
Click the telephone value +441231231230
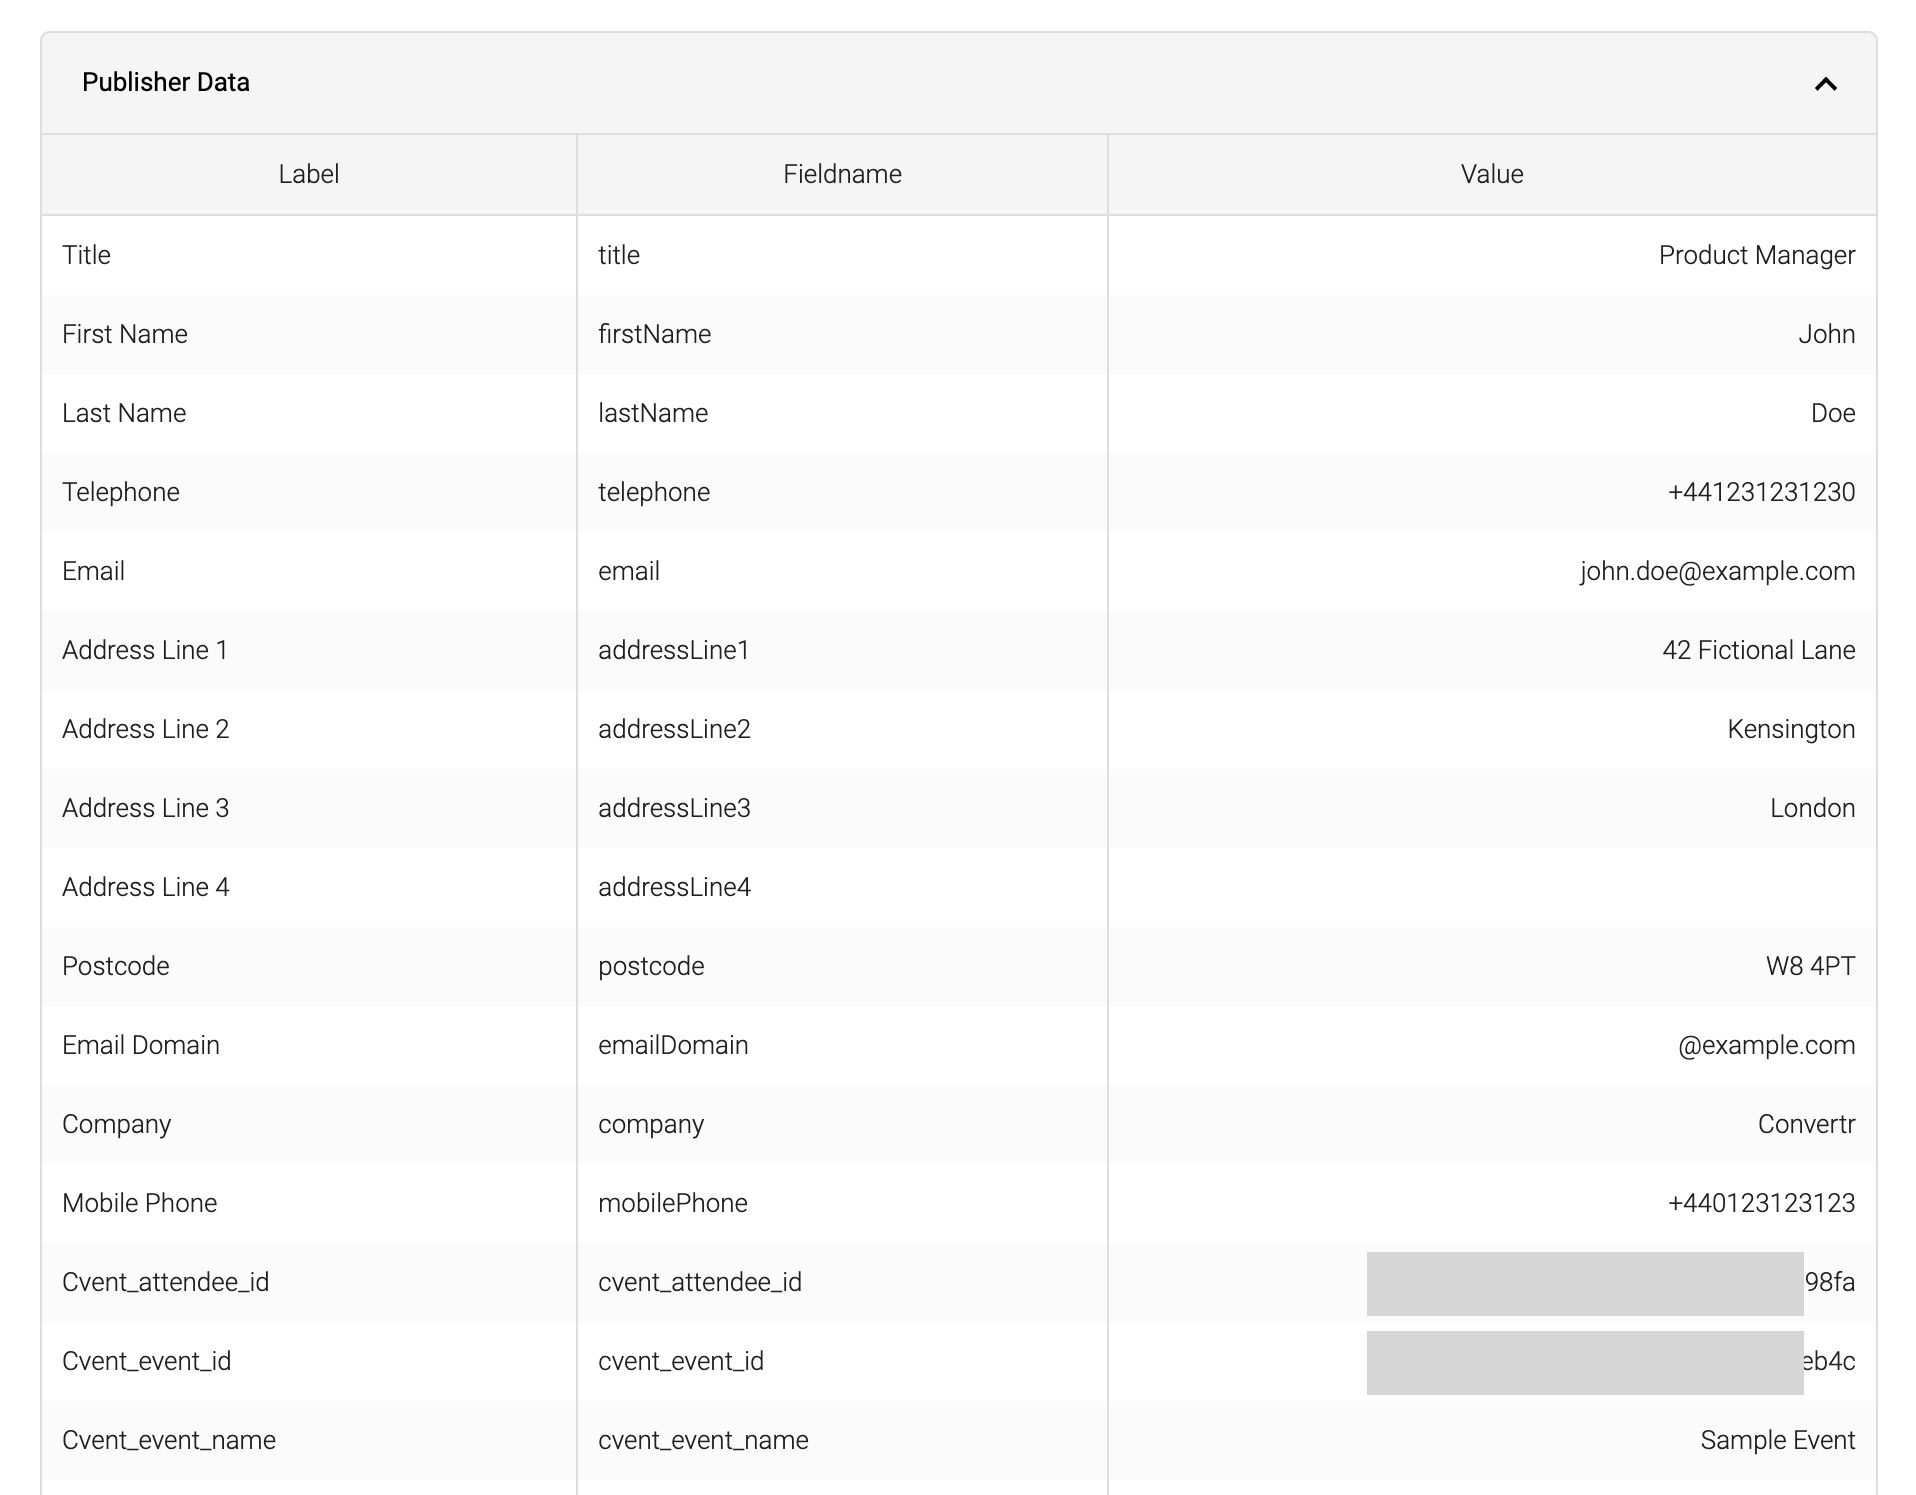coord(1762,492)
